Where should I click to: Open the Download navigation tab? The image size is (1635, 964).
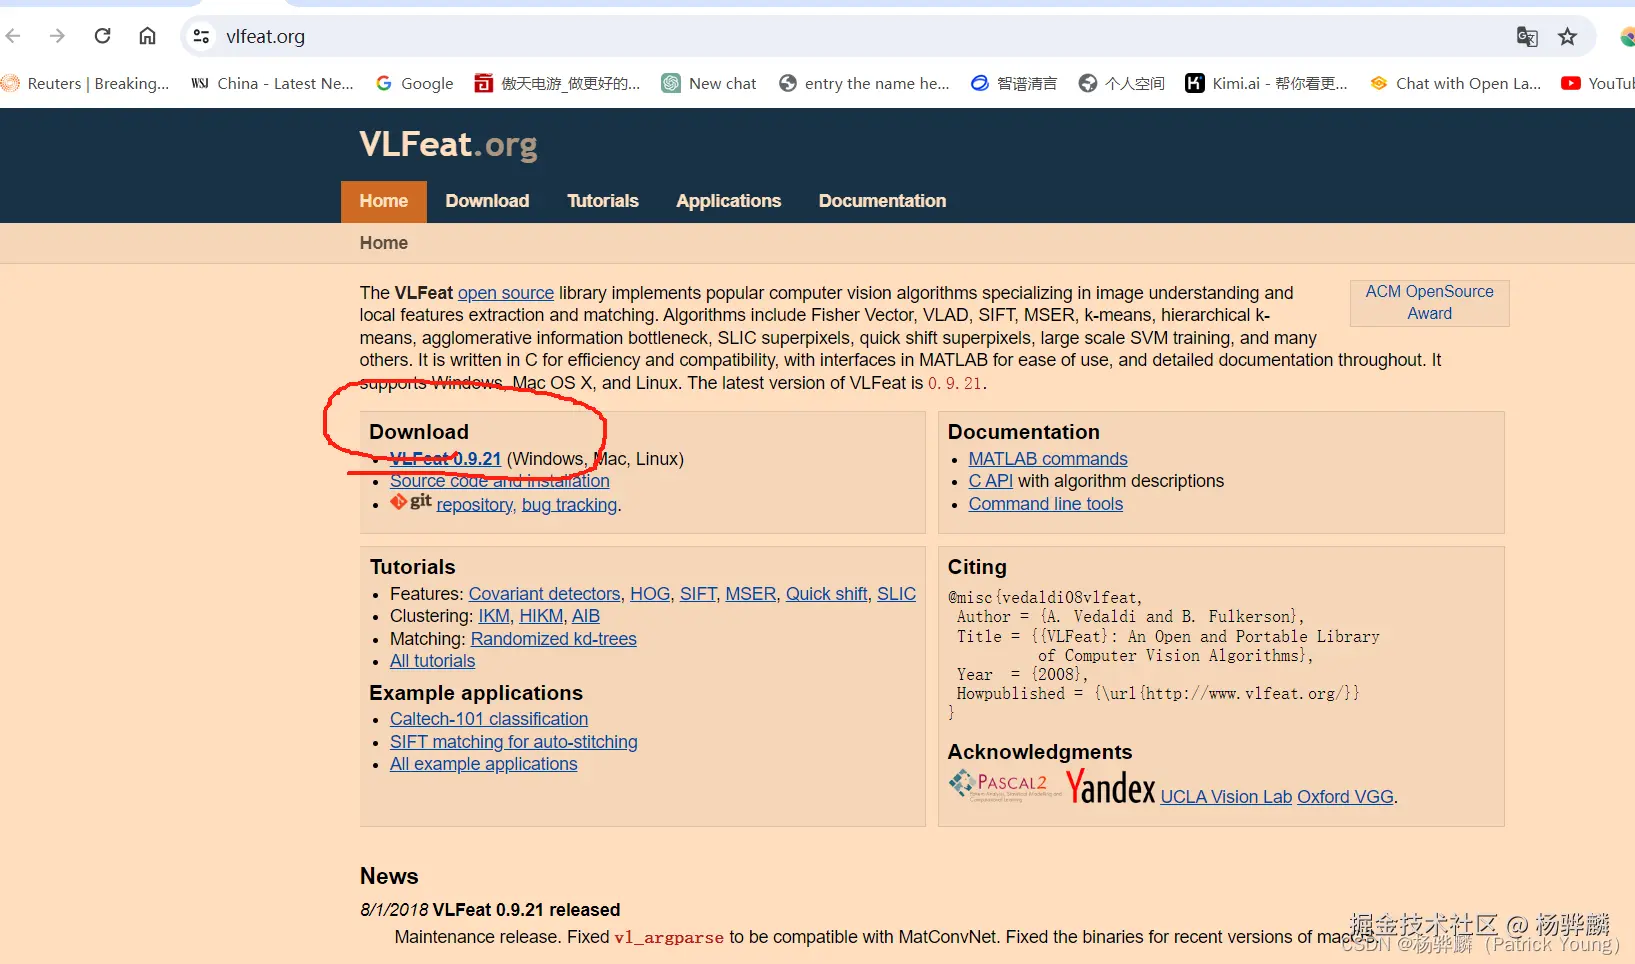coord(487,201)
